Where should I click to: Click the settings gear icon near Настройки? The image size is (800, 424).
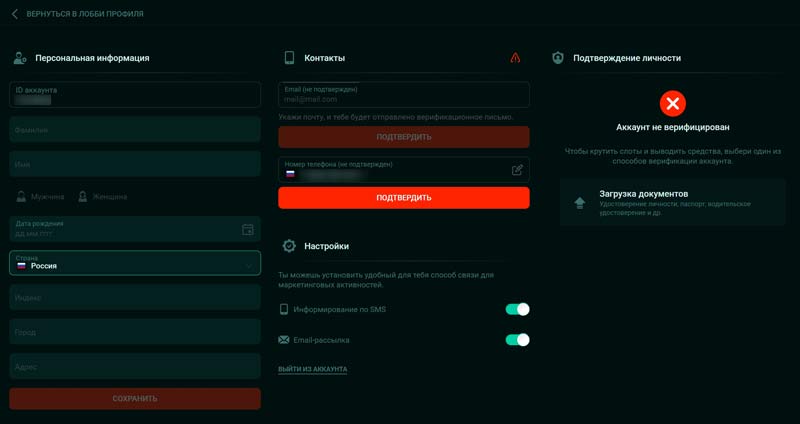tap(289, 245)
